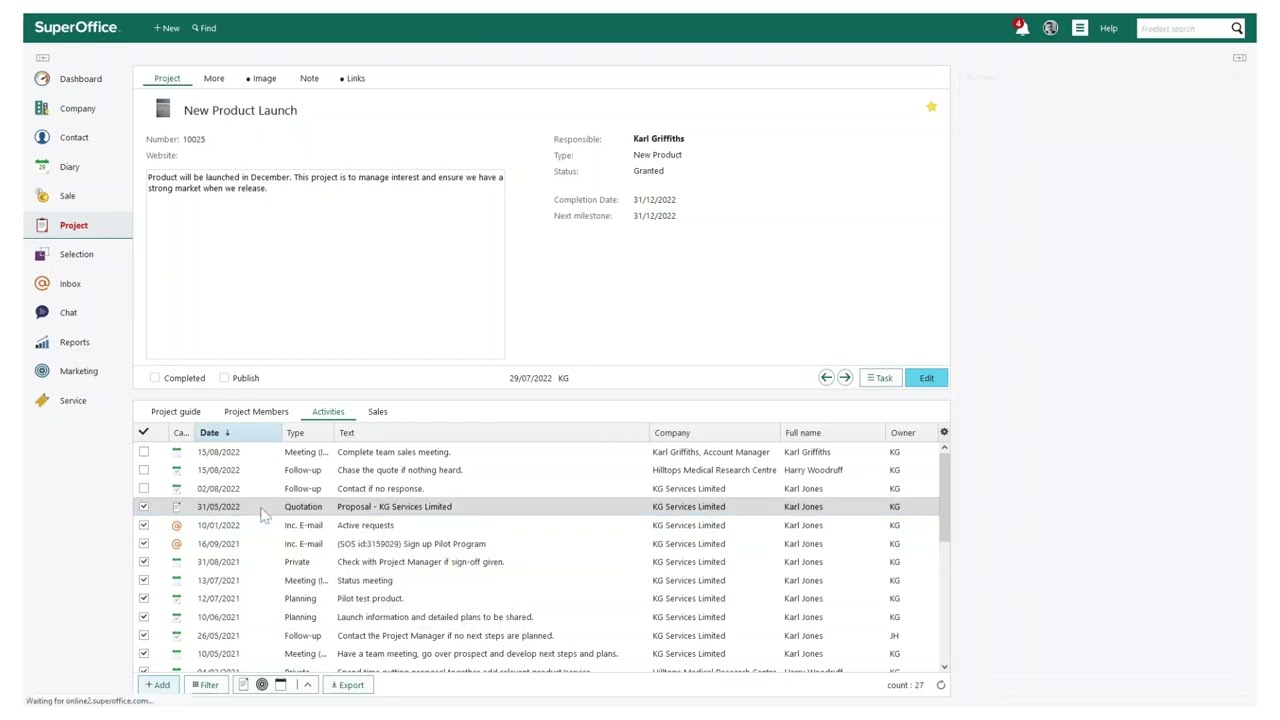Screen dimensions: 1280x720
Task: Uncheck the 'Proposal - KG Services Limited' row
Action: [144, 507]
